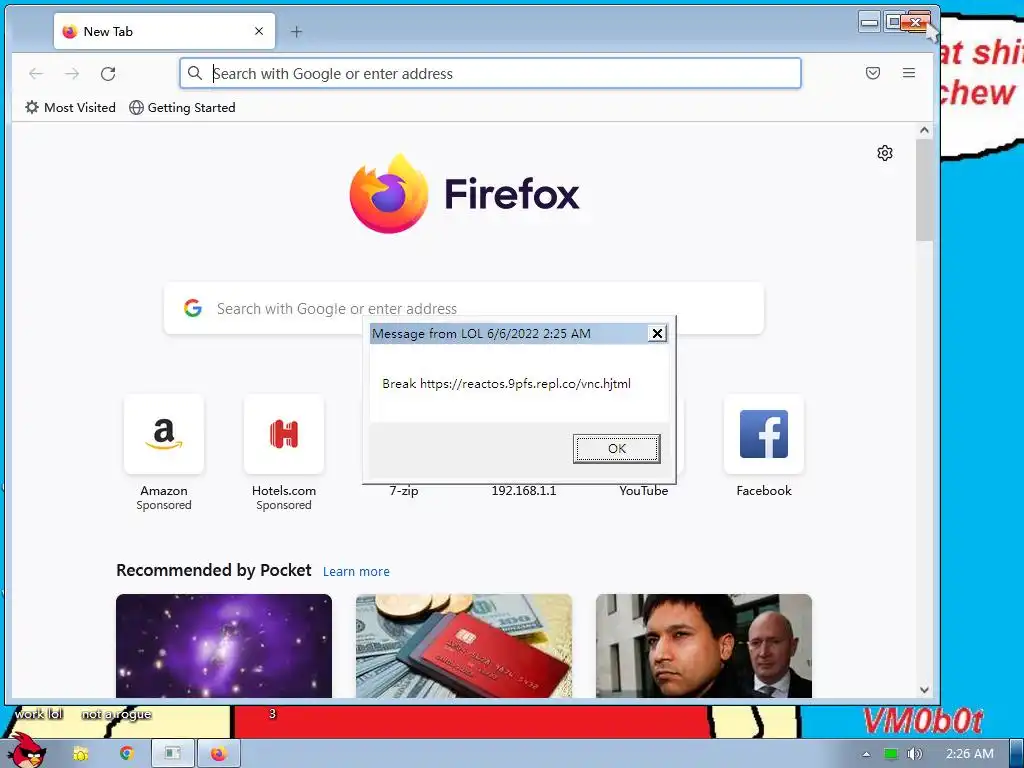
Task: Dismiss the message dialog with OK
Action: (x=616, y=449)
